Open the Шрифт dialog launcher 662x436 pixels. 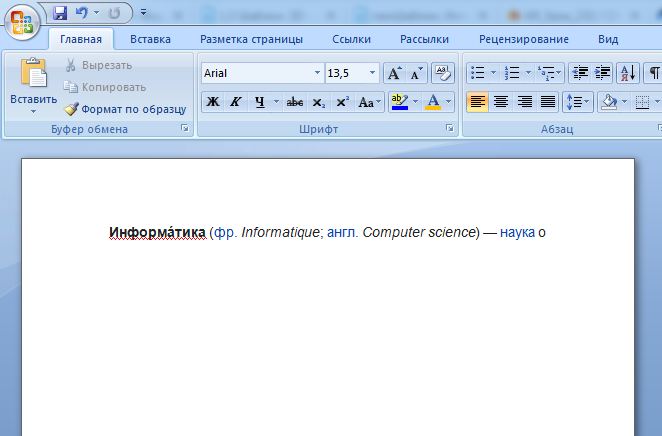coord(449,128)
